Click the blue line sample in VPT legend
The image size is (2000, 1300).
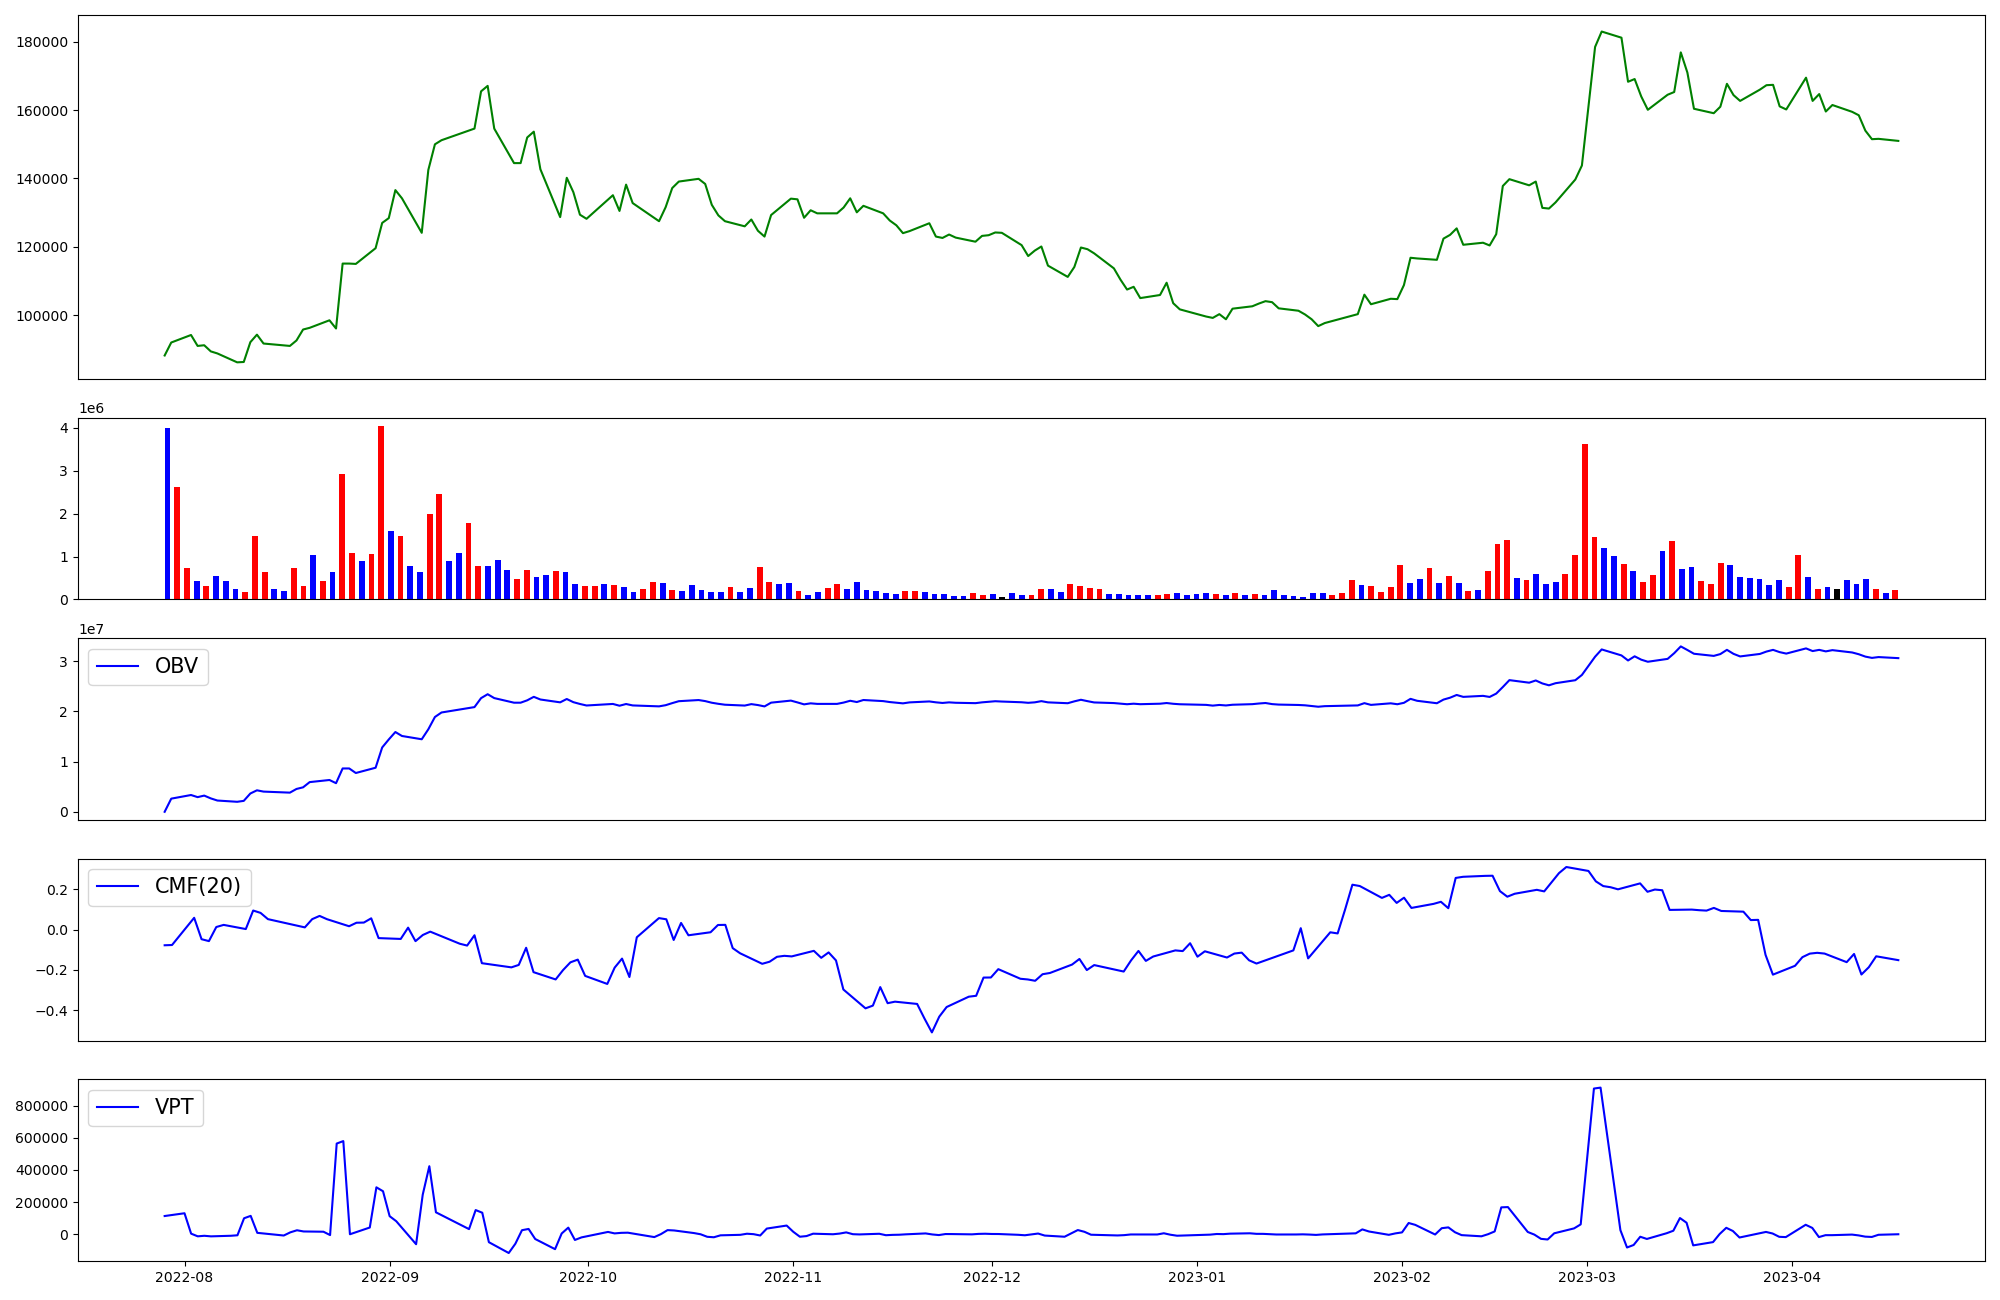click(x=118, y=1108)
